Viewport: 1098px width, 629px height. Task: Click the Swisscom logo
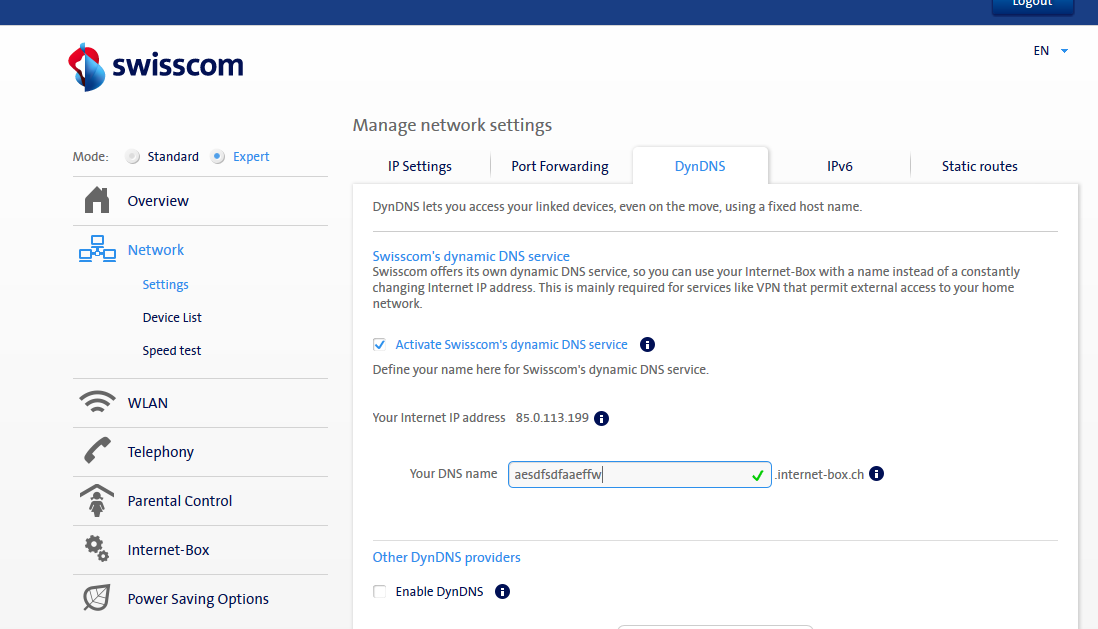155,66
